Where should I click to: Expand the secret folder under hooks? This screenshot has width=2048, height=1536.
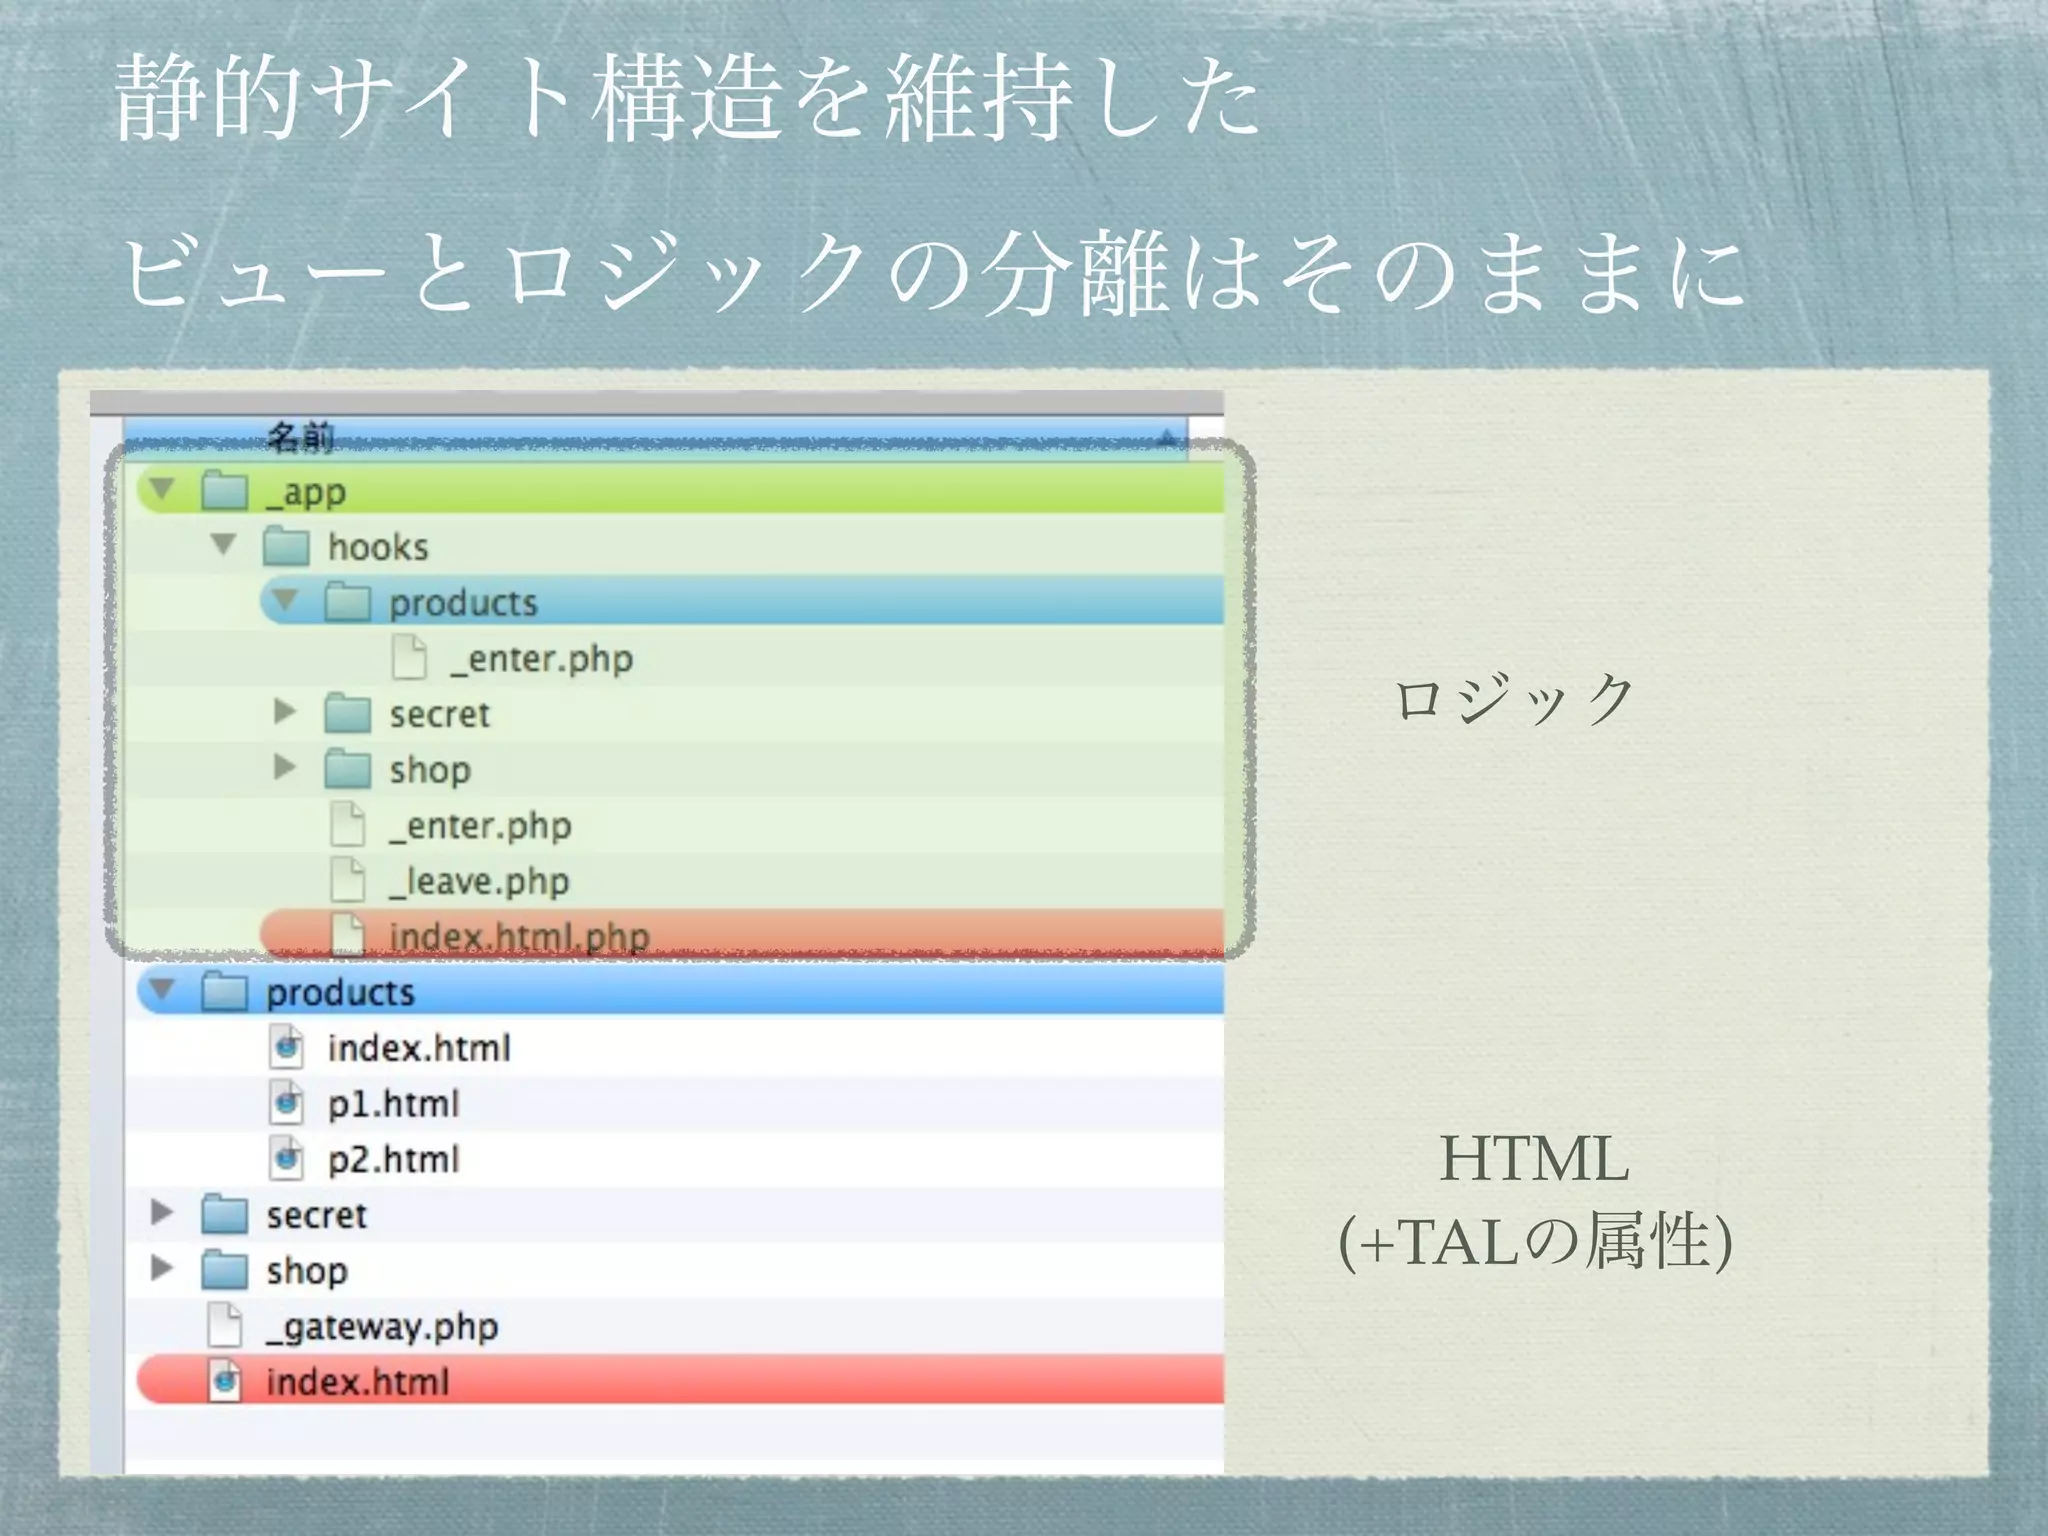(286, 711)
